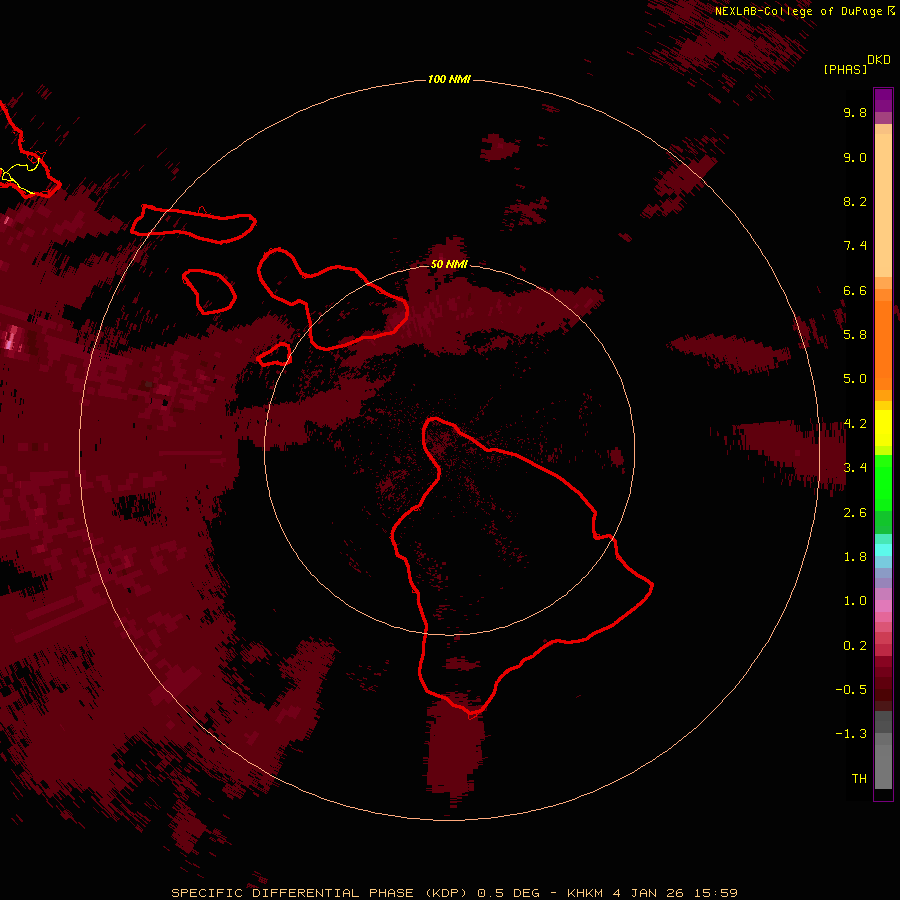The width and height of the screenshot is (900, 900).
Task: Click the 5.0 scale value
Action: (x=855, y=379)
